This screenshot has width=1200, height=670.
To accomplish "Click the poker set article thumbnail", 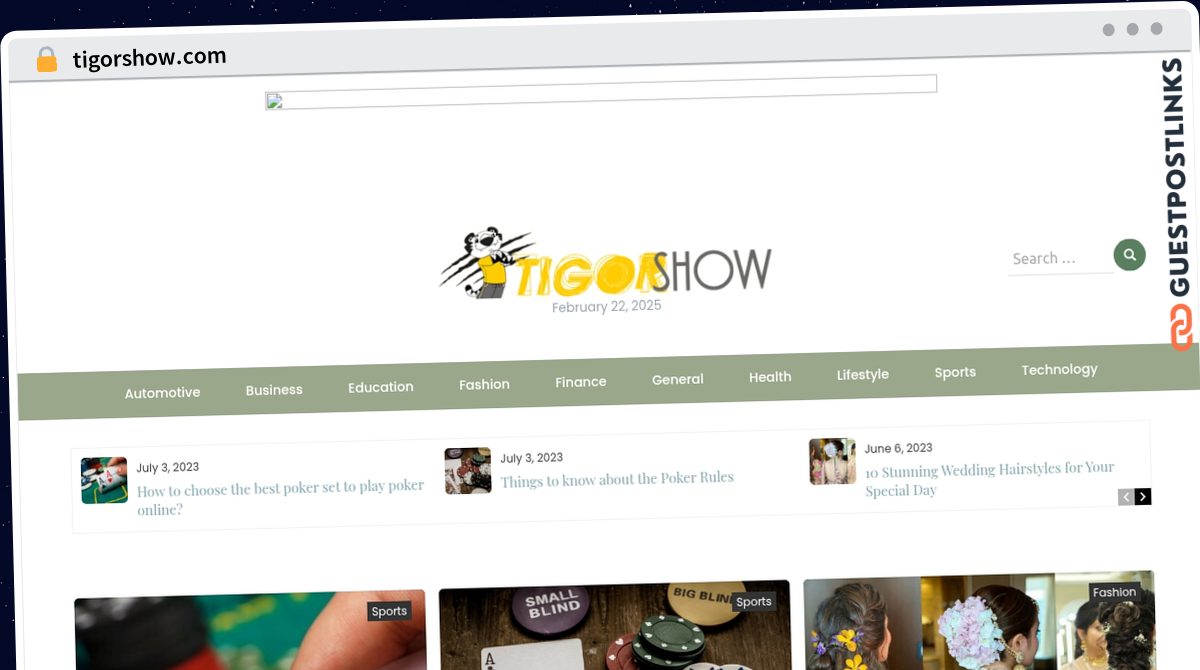I will [104, 480].
